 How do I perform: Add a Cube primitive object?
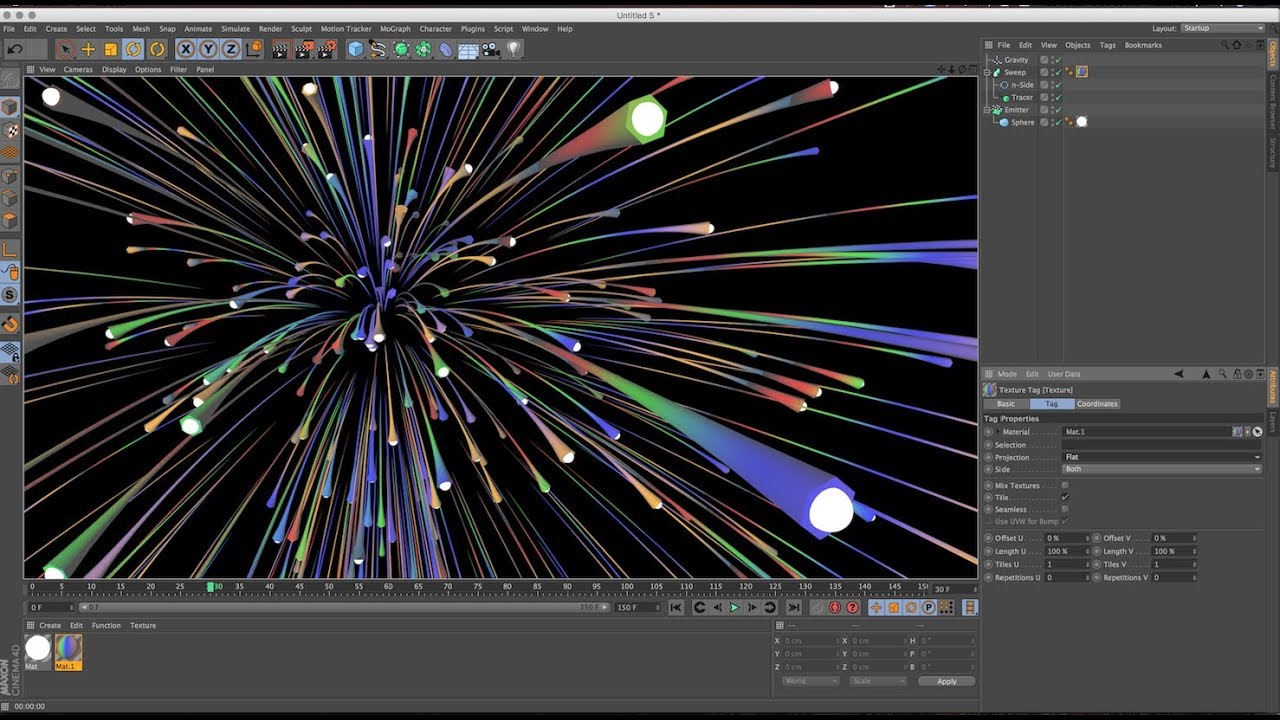355,49
